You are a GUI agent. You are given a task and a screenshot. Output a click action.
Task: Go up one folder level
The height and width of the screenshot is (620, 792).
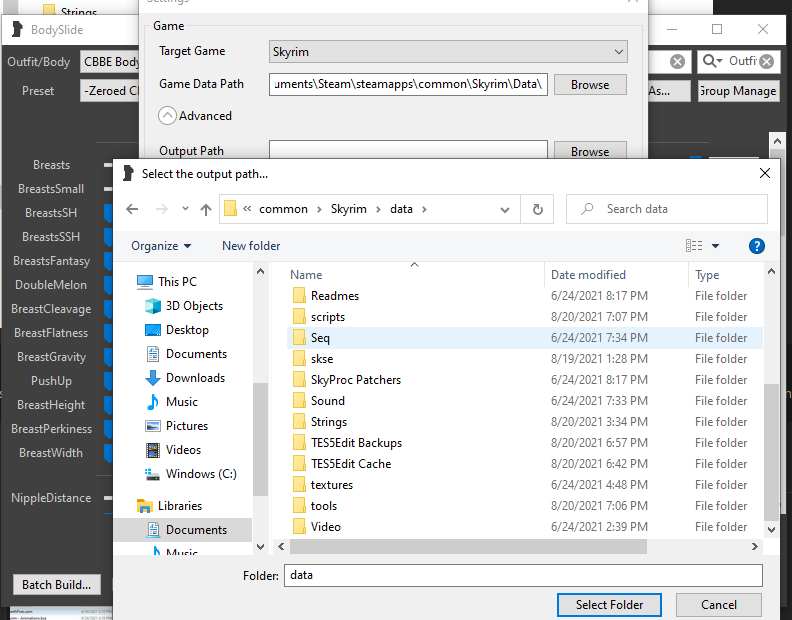click(x=206, y=209)
